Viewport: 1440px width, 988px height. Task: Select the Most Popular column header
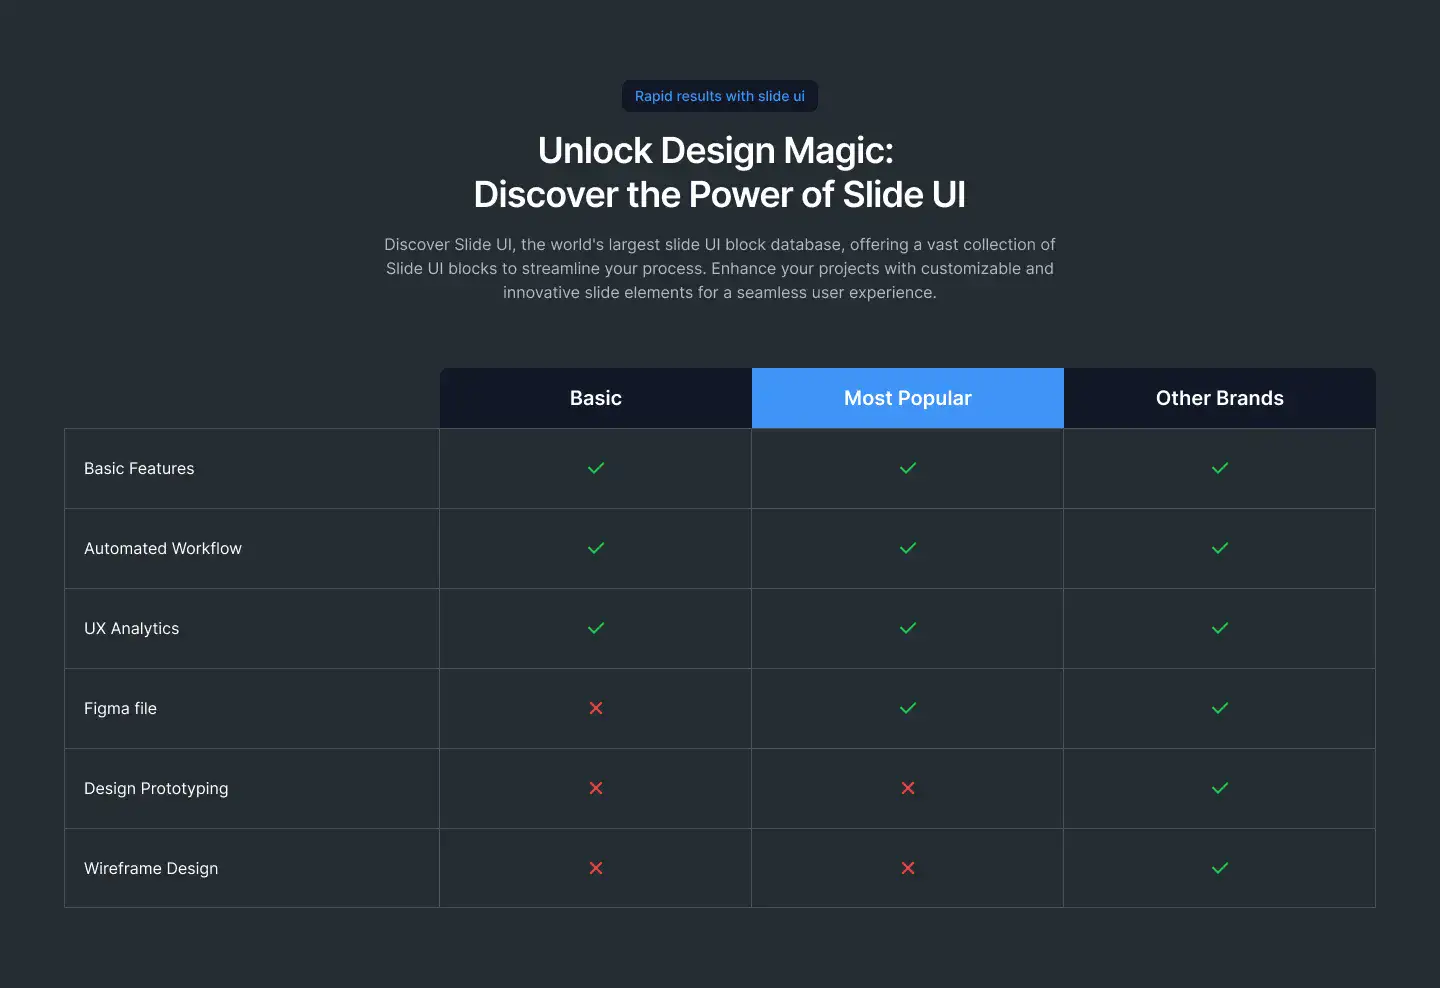pyautogui.click(x=908, y=398)
